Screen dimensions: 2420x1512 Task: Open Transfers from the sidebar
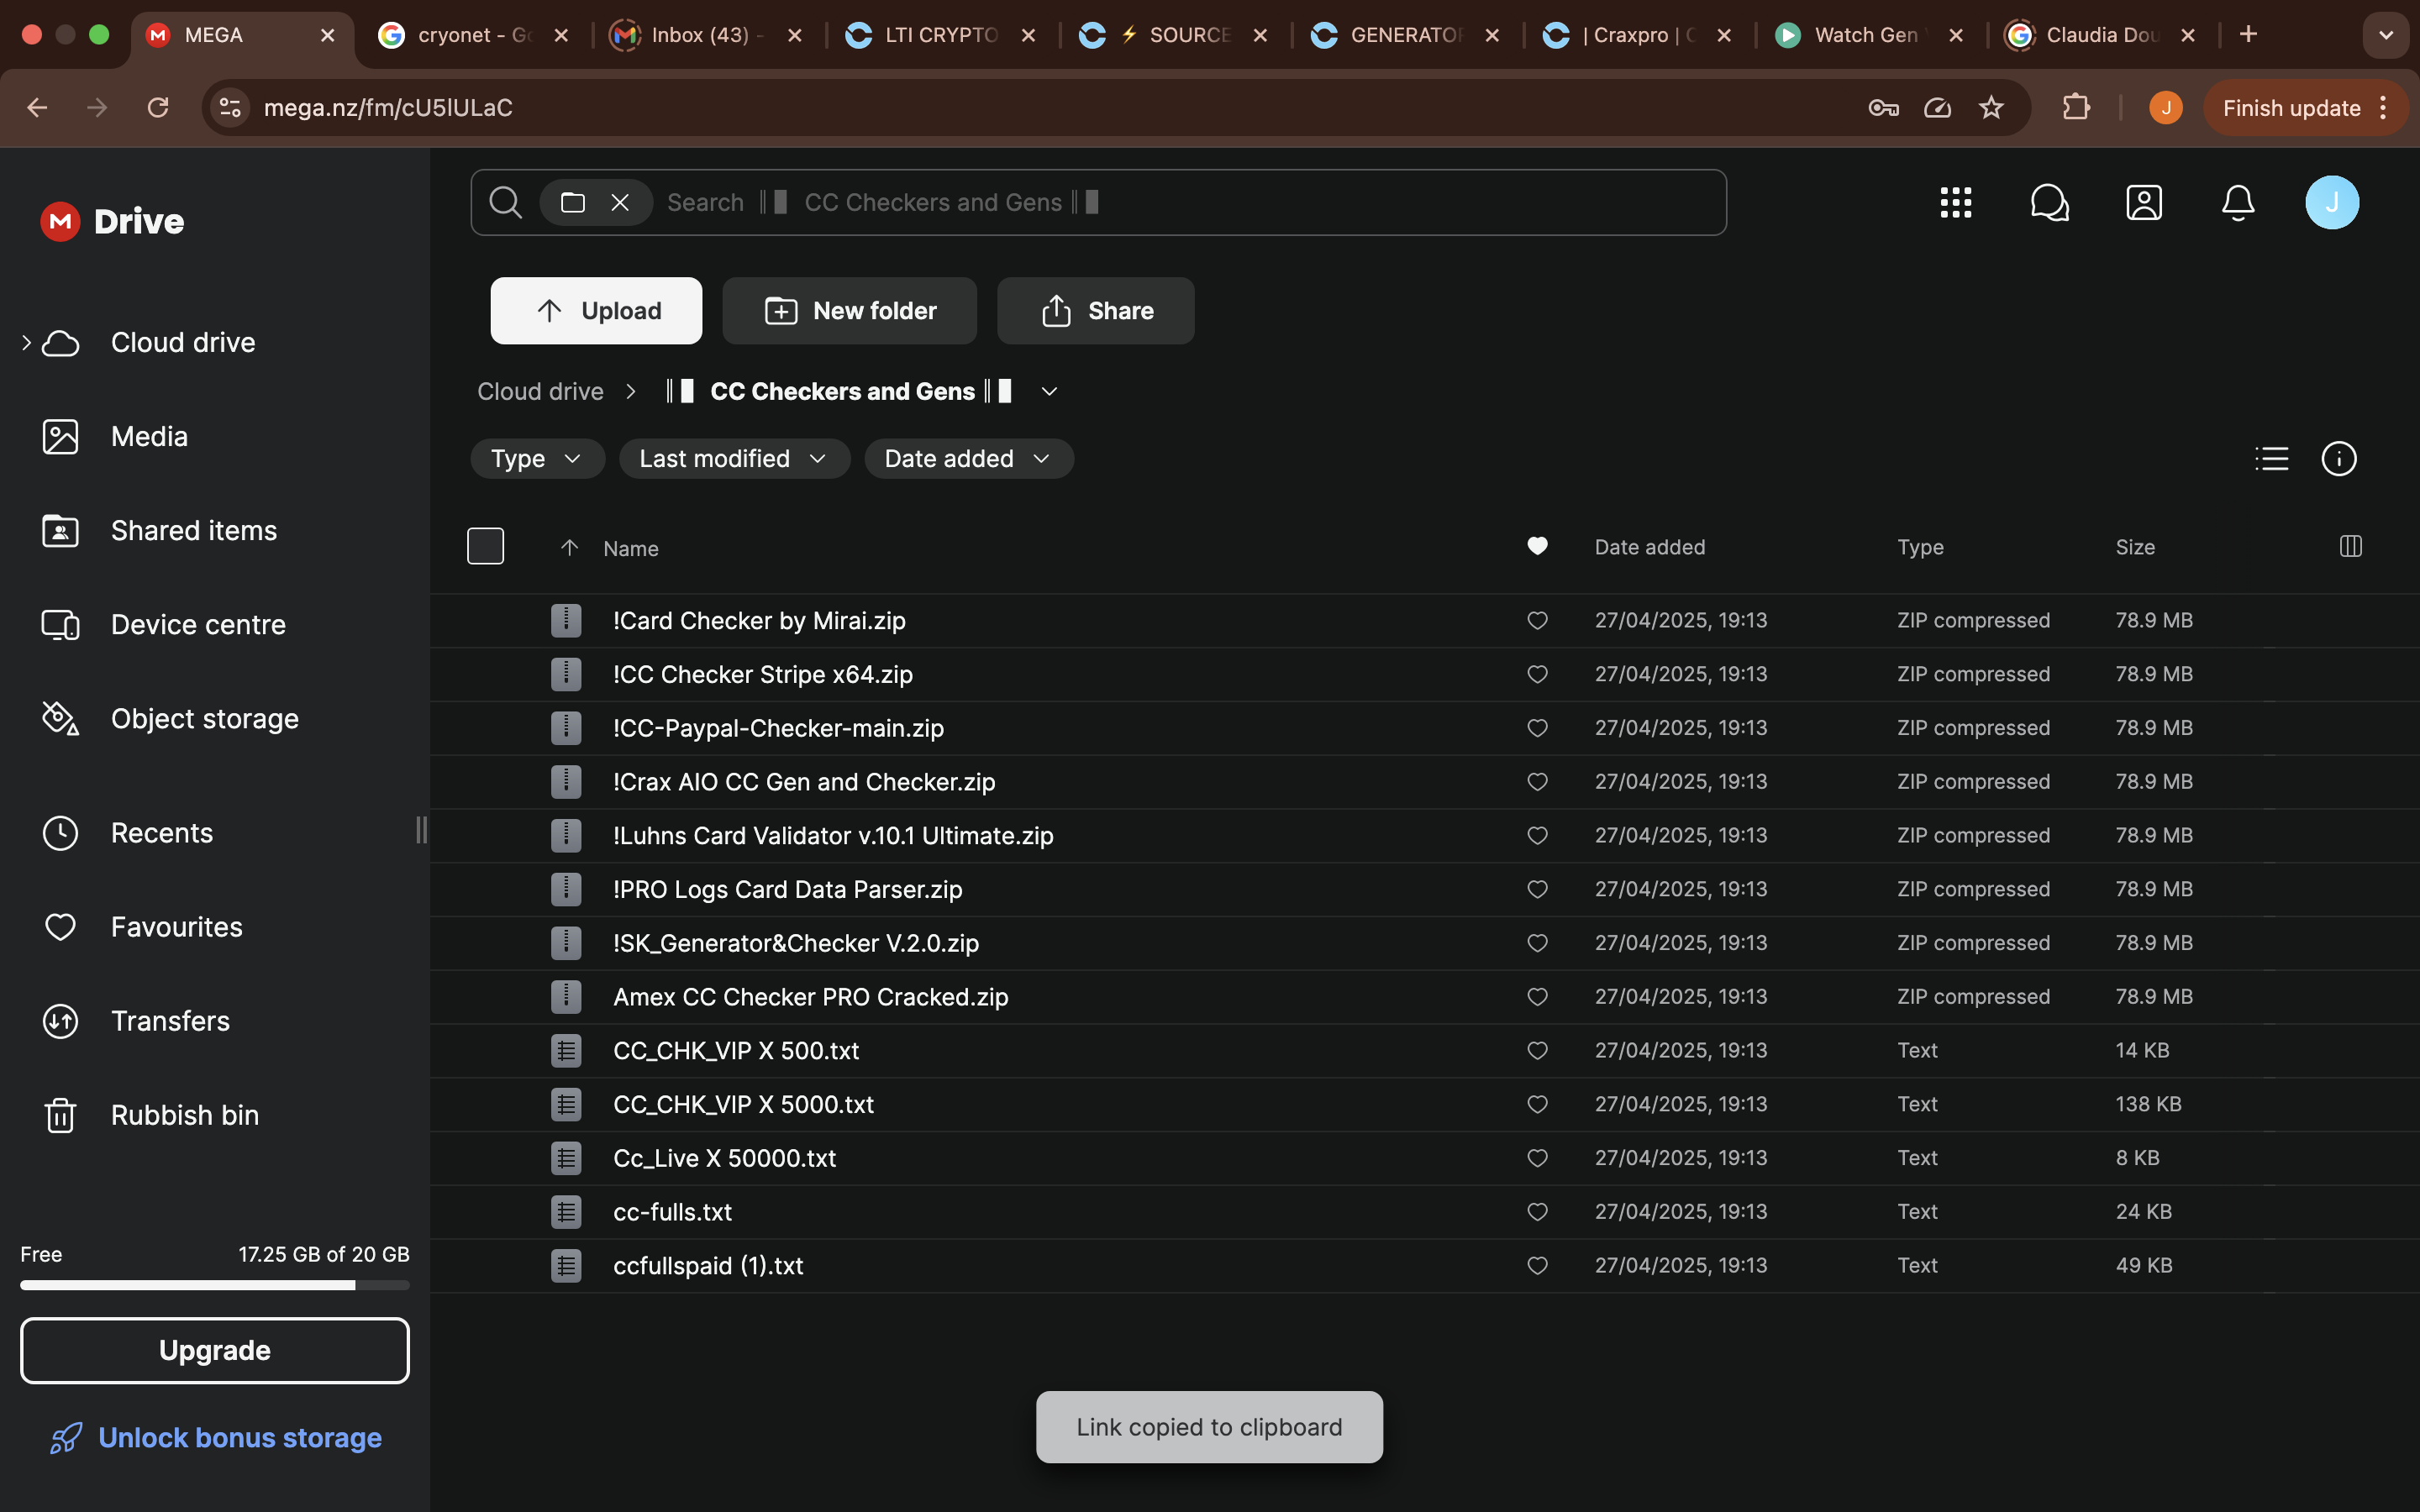pos(170,1020)
